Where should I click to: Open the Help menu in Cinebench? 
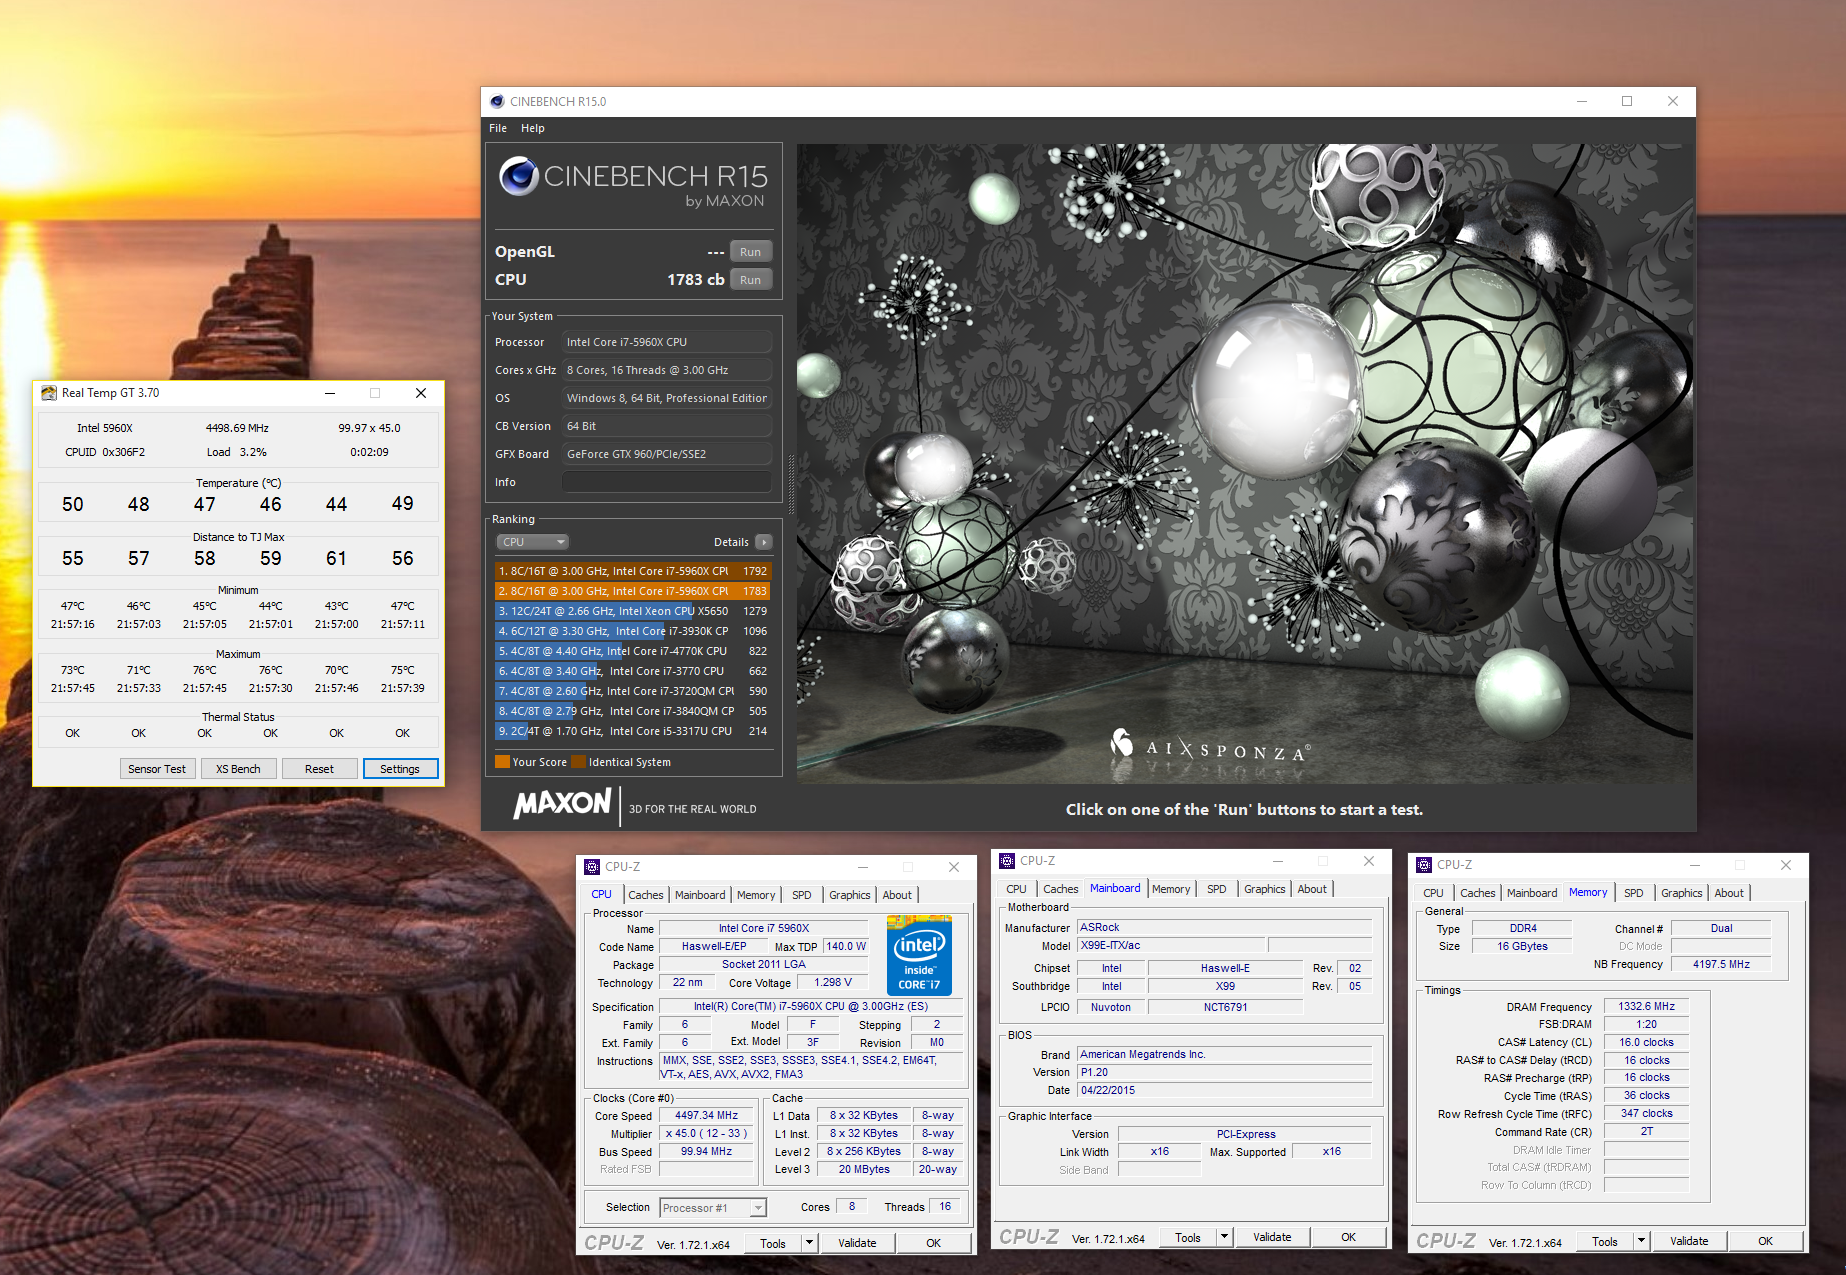pos(533,128)
